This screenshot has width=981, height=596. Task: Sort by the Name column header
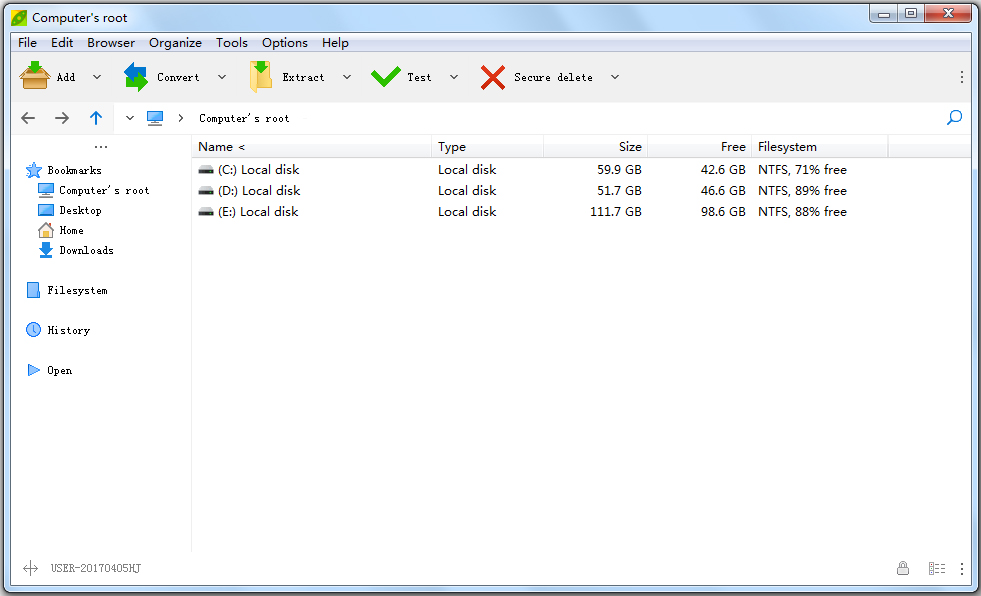coord(312,147)
